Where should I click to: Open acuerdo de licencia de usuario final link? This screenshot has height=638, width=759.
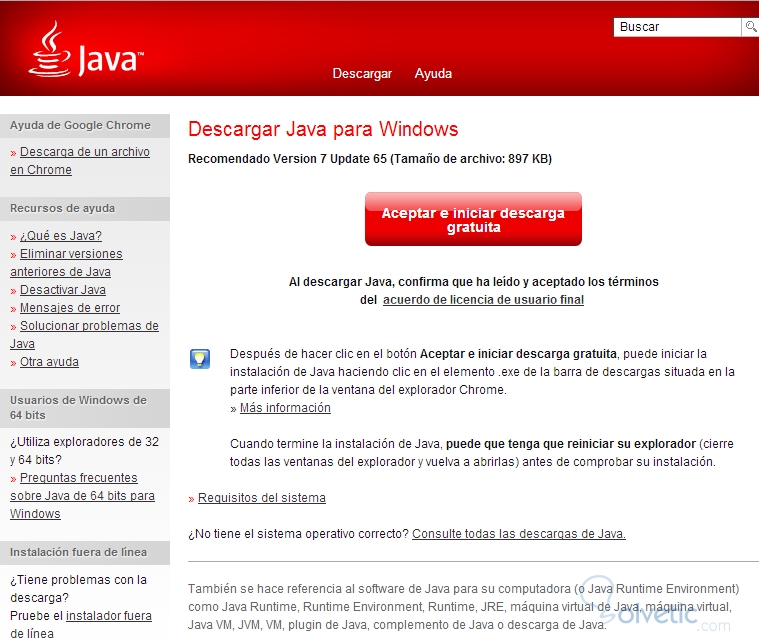pos(483,300)
